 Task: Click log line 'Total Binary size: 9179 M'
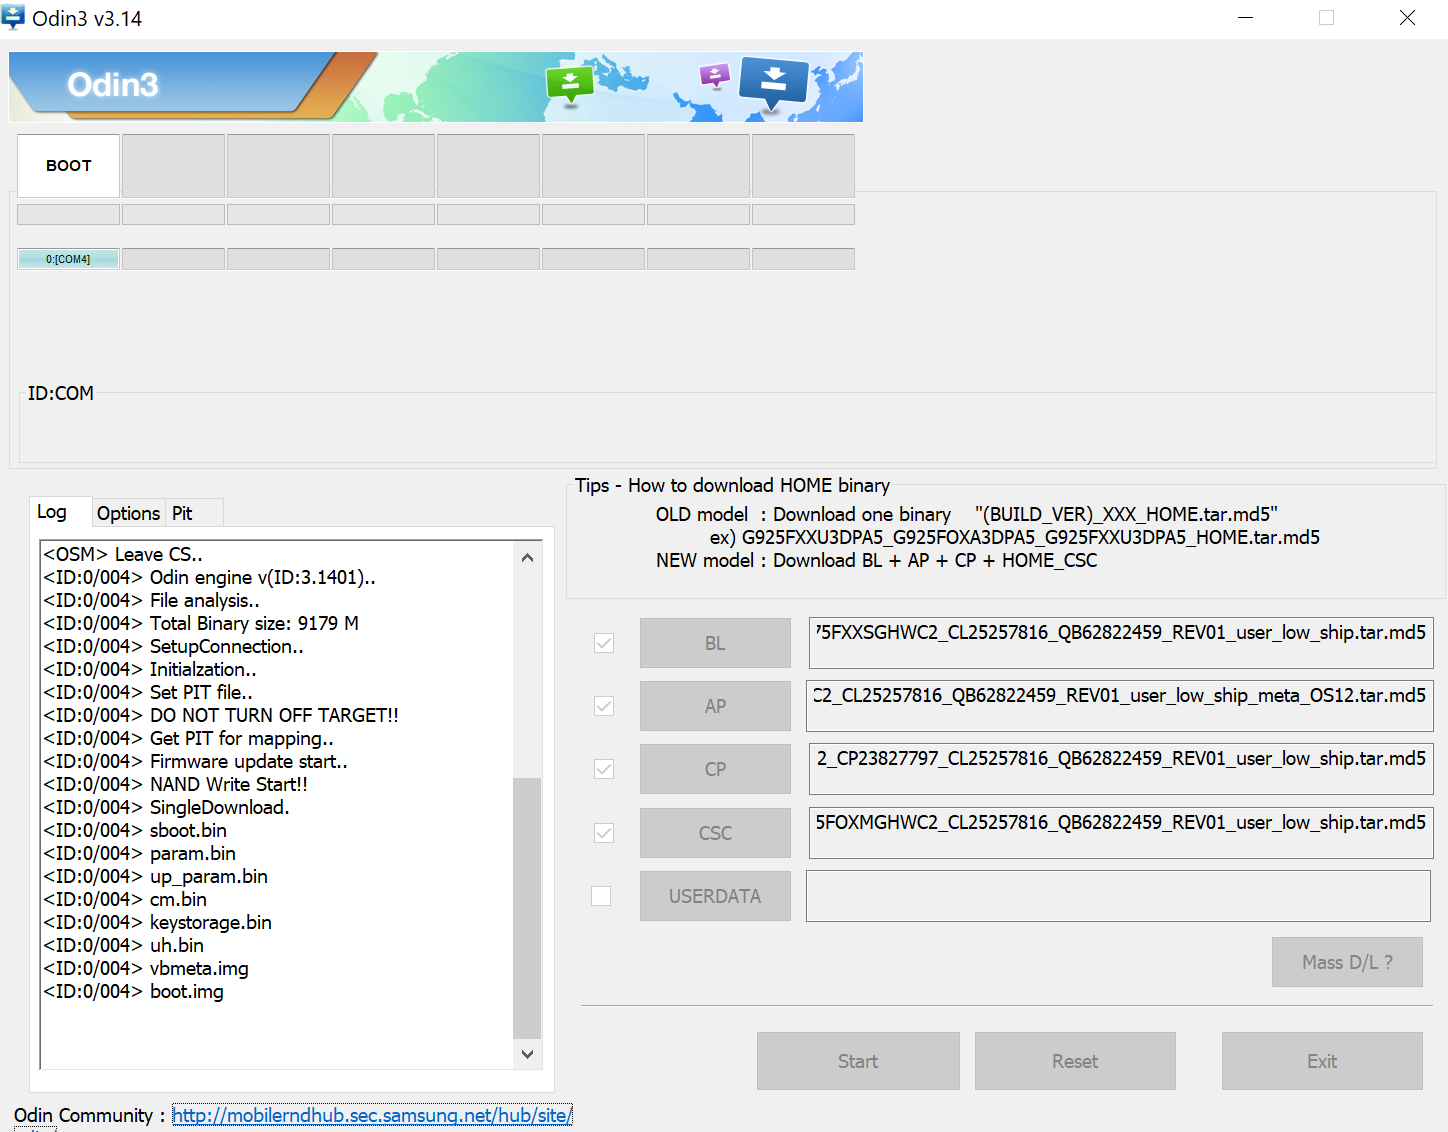[x=201, y=623]
